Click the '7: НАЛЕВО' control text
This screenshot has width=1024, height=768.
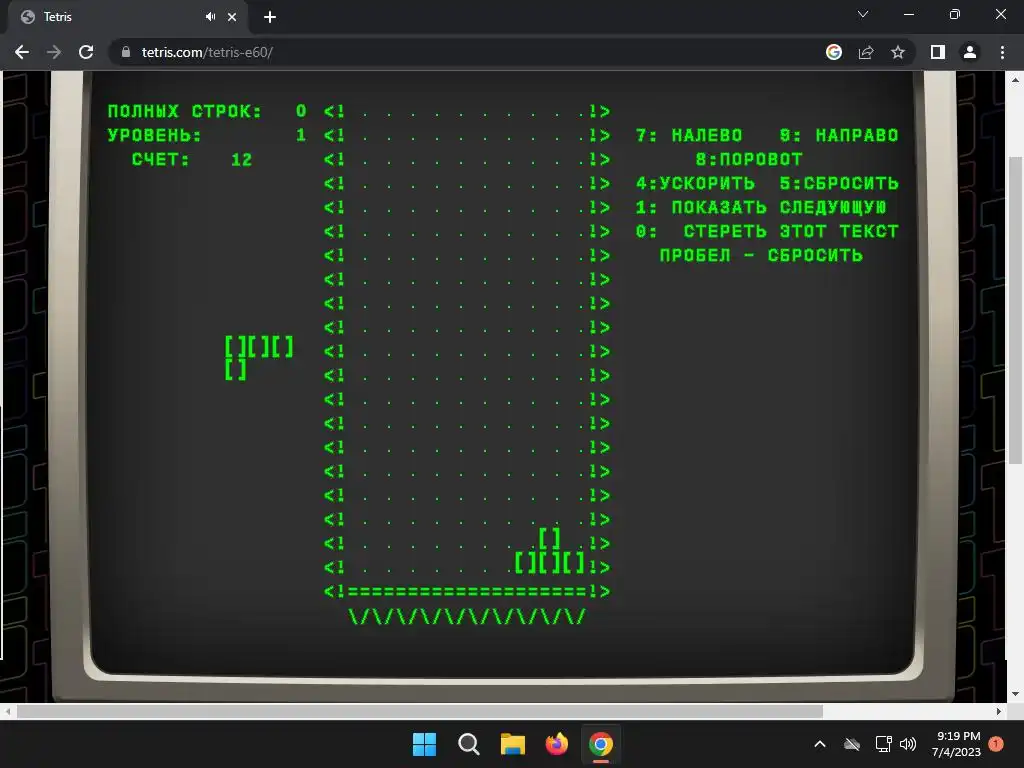689,135
